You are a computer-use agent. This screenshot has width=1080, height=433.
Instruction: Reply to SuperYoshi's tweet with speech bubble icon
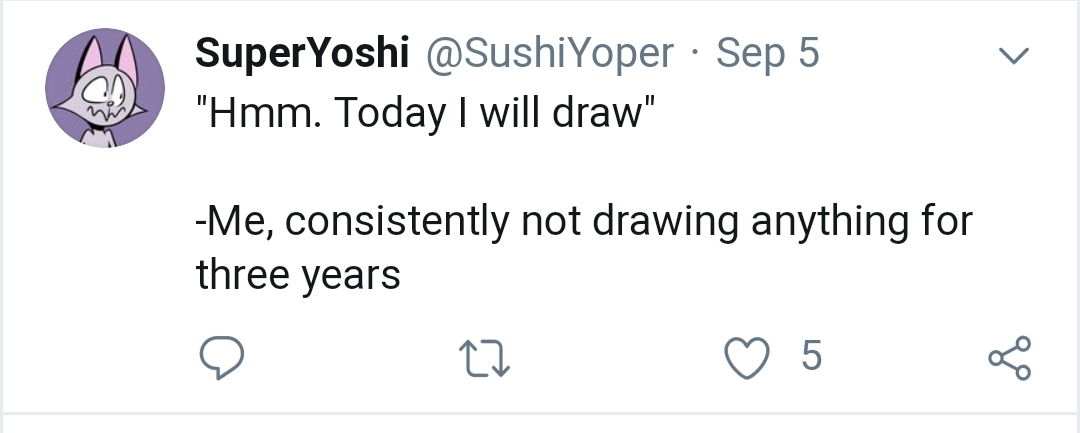pyautogui.click(x=216, y=358)
